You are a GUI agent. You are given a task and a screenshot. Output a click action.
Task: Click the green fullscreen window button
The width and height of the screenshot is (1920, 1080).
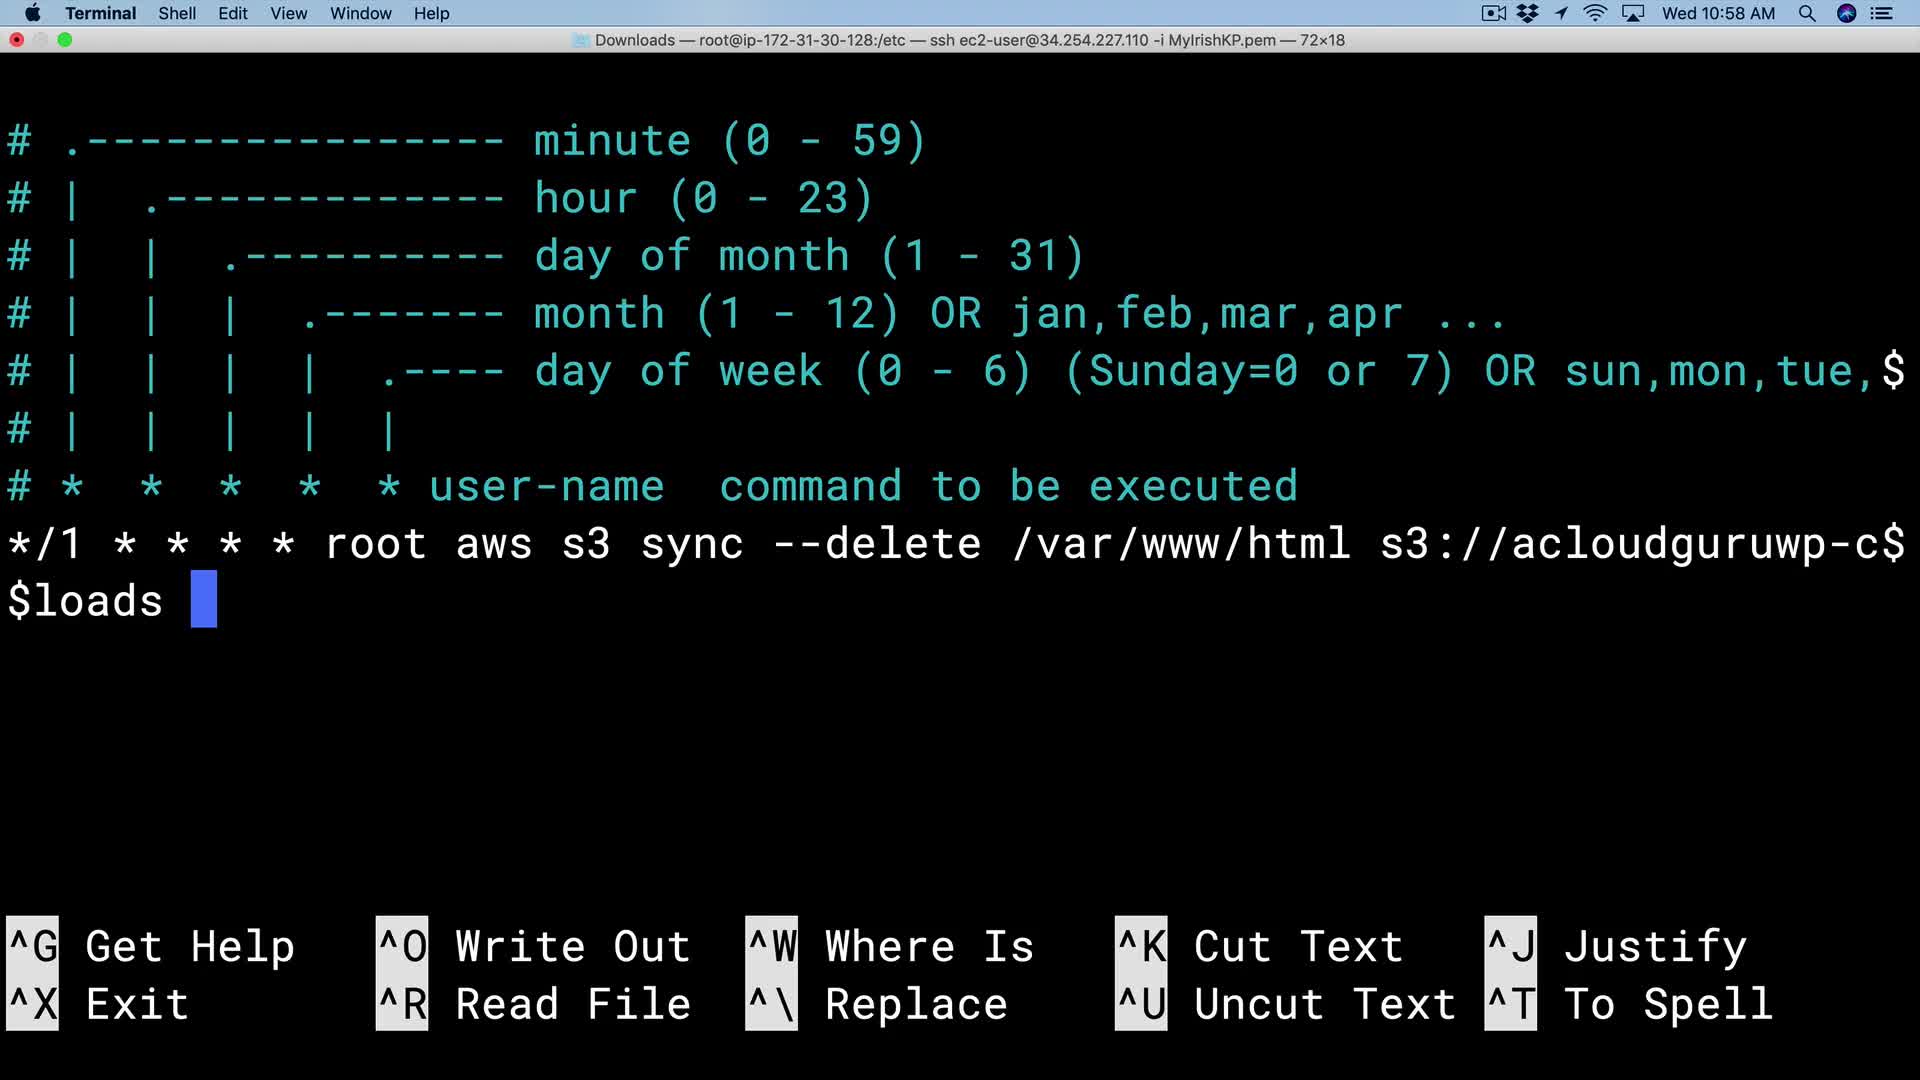[x=65, y=40]
